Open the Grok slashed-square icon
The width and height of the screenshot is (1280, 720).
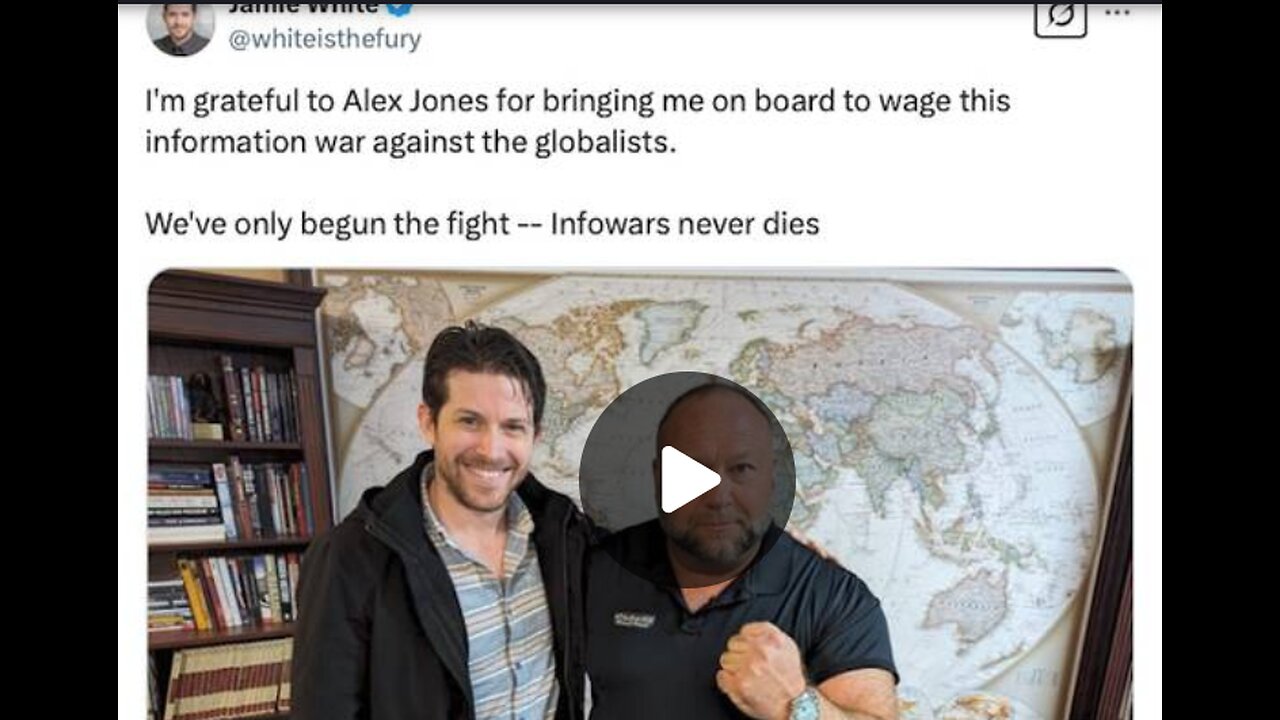1060,17
